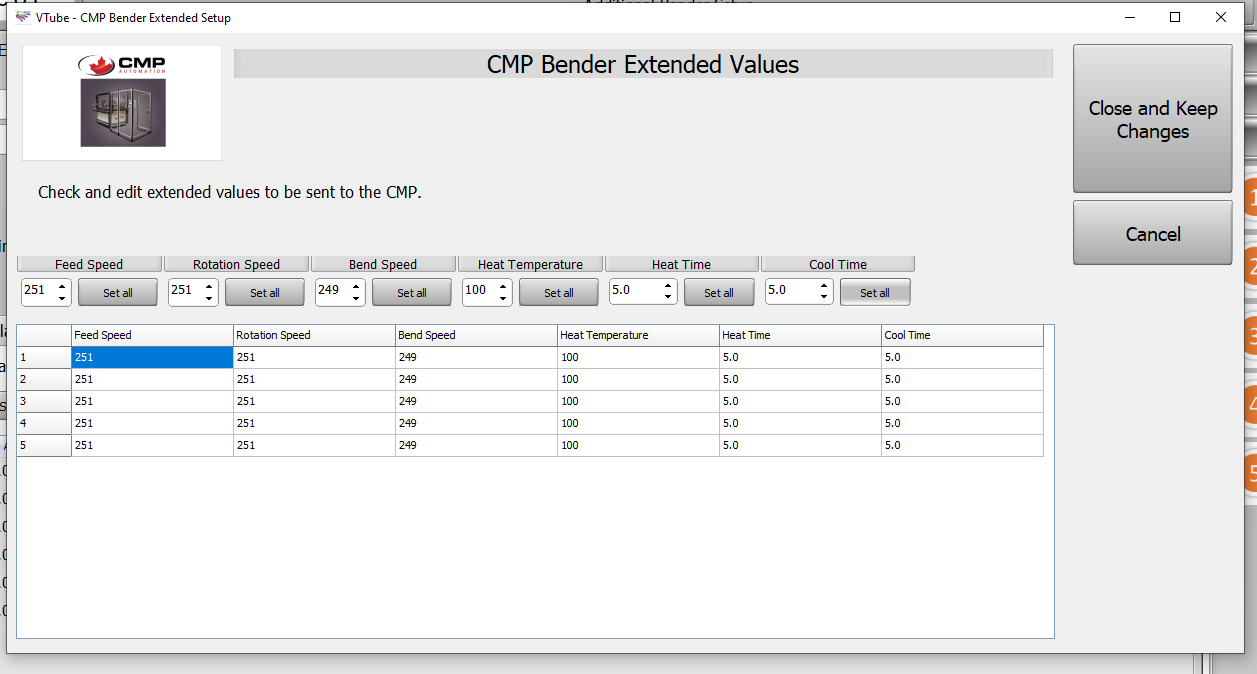Increase Heat Temperature with up arrow

[503, 286]
